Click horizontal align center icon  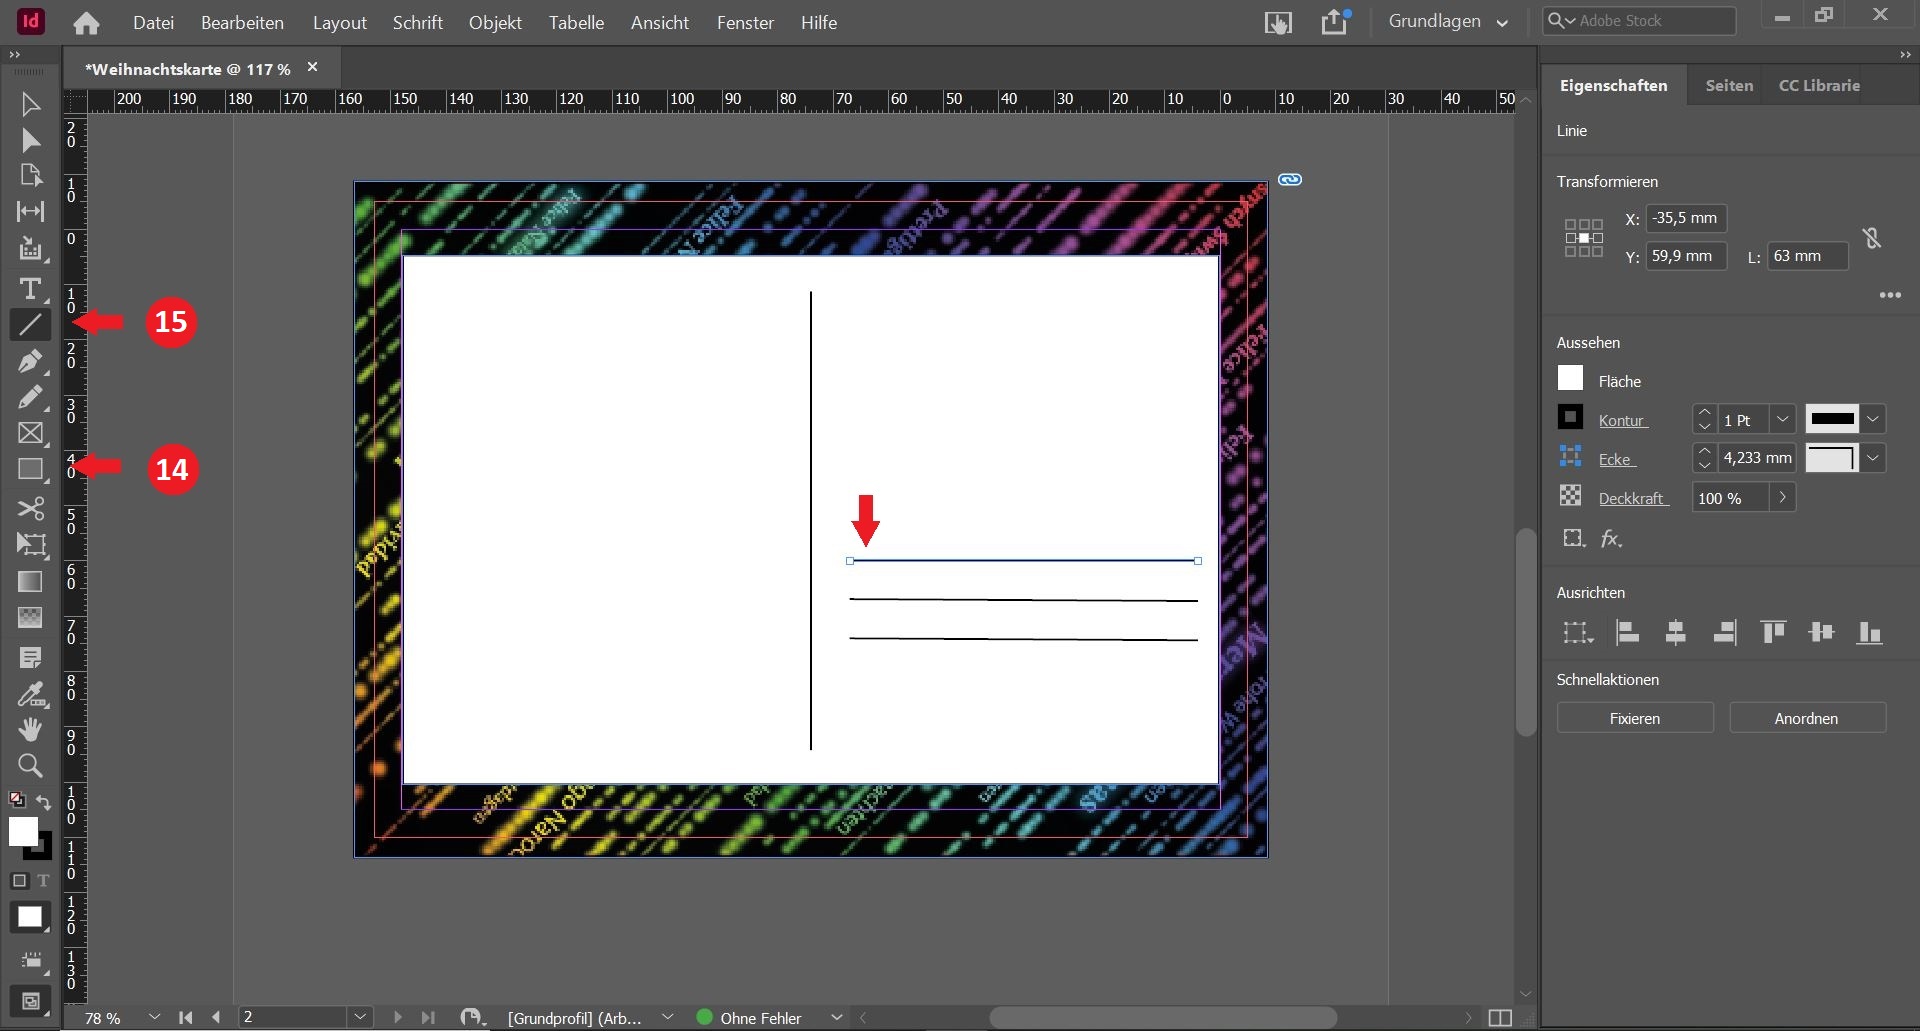pyautogui.click(x=1676, y=632)
